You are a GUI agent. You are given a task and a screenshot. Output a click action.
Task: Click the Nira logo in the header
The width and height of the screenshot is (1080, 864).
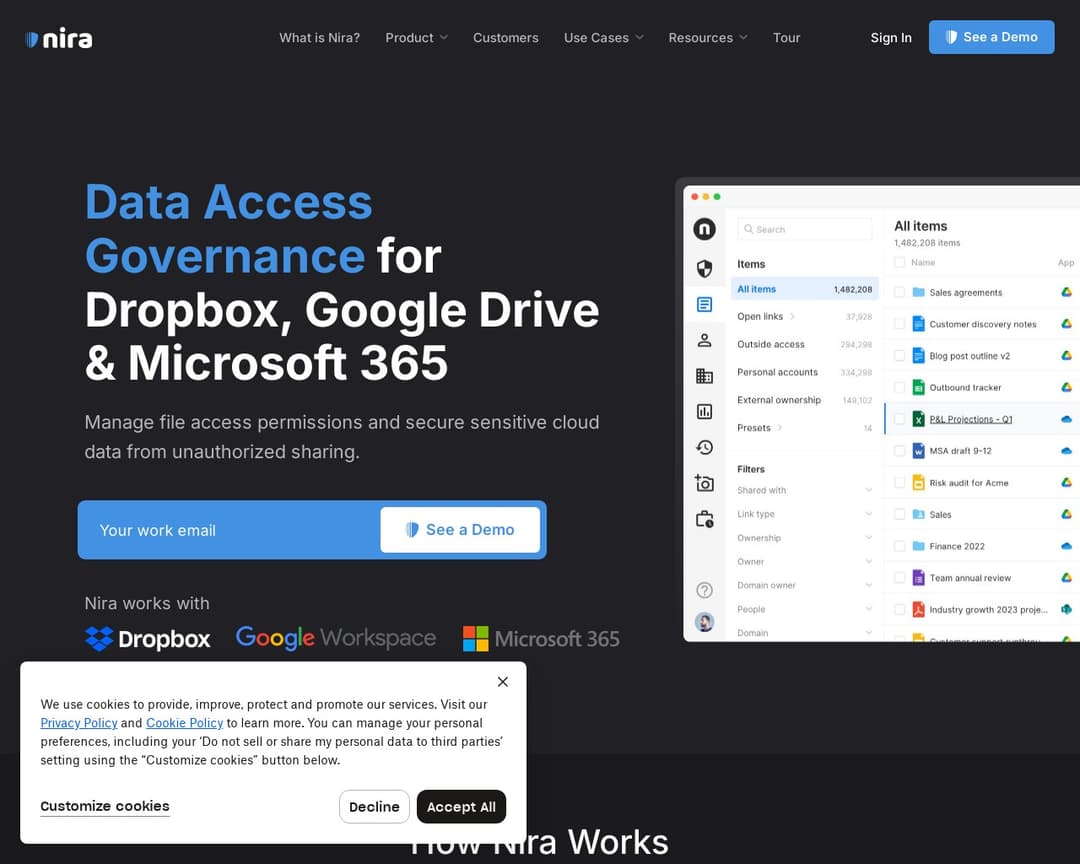point(59,39)
